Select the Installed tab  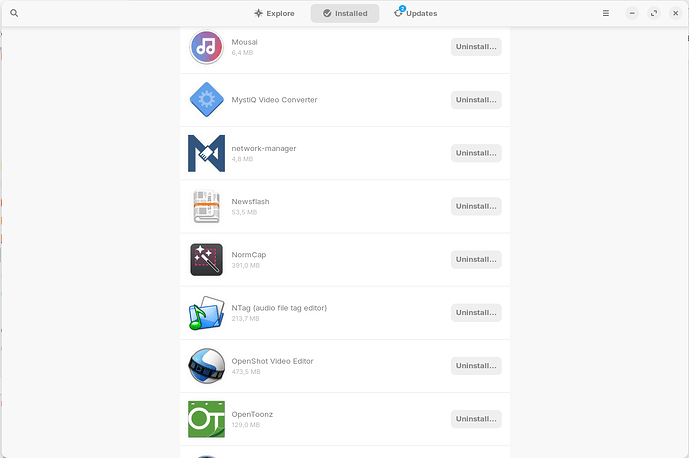[x=345, y=13]
